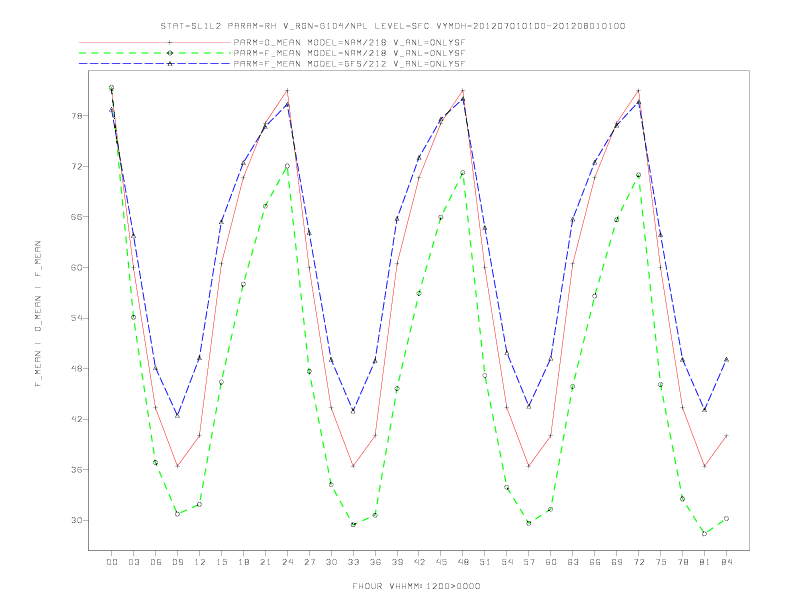Click the chart title starting with STAT=SL1L2
The image size is (792, 612).
click(x=393, y=26)
